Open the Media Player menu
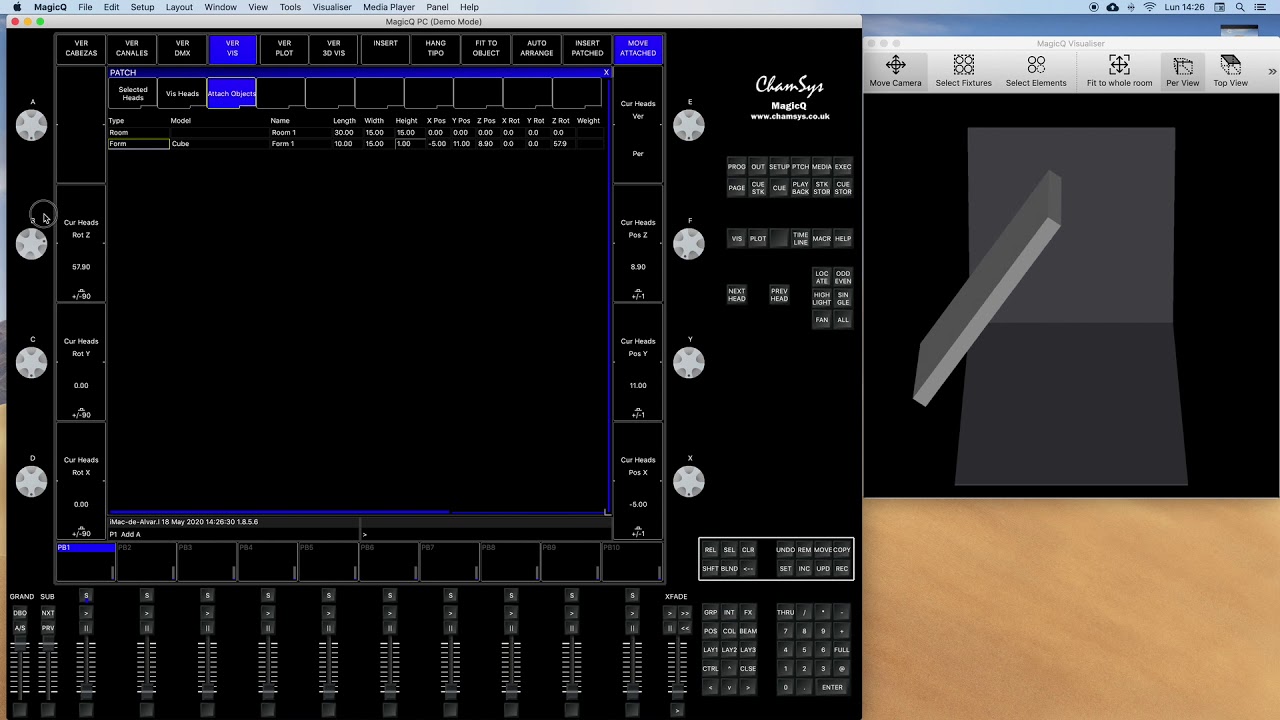This screenshot has width=1280, height=720. (x=389, y=7)
